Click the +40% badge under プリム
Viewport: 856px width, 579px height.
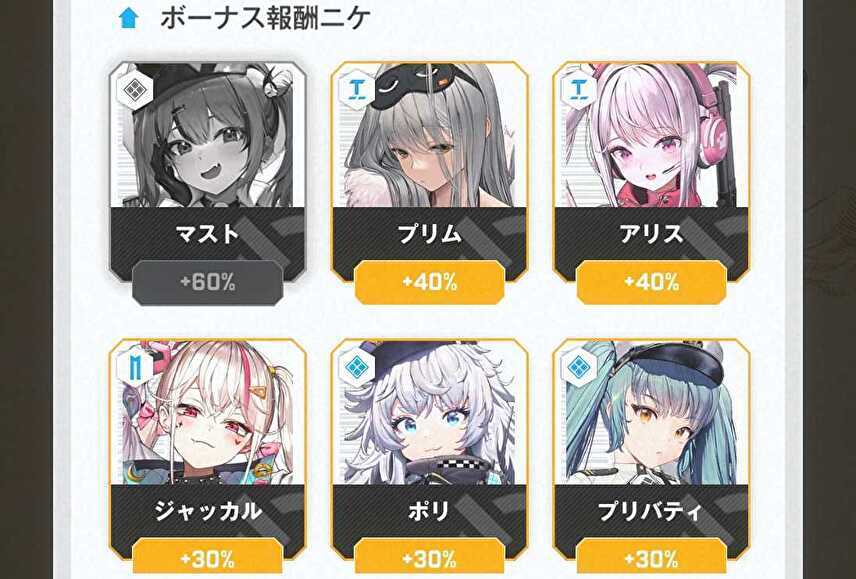[x=430, y=283]
